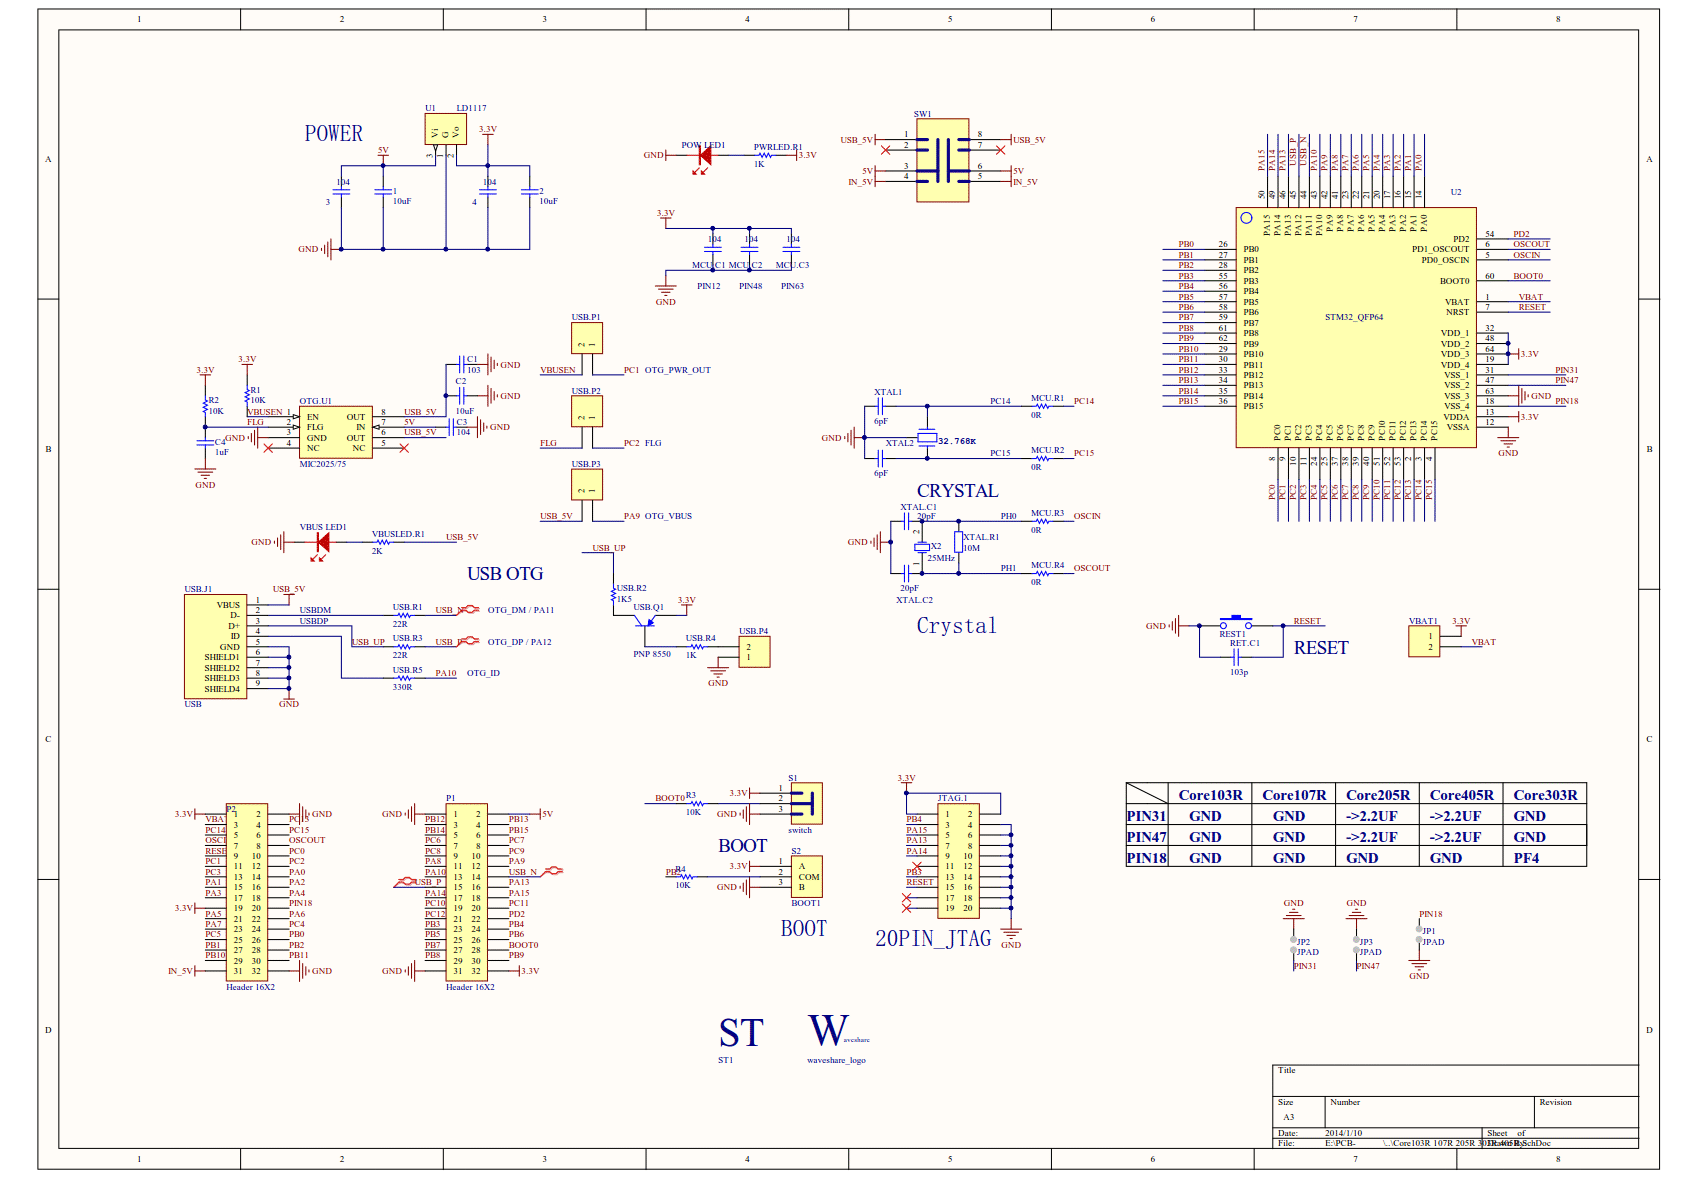Select the Core103R table header cell
1700x1181 pixels.
(x=1210, y=795)
